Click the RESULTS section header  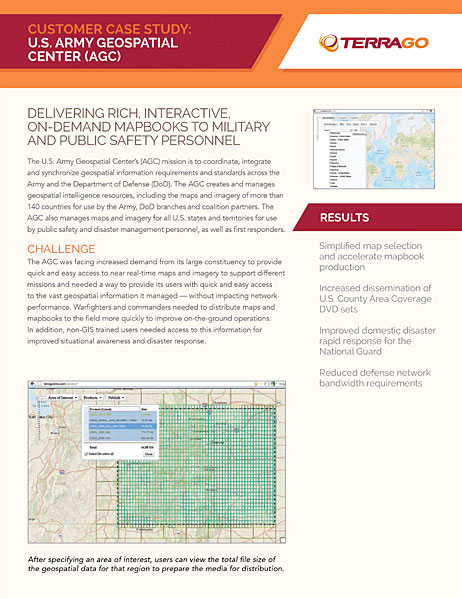click(x=344, y=217)
